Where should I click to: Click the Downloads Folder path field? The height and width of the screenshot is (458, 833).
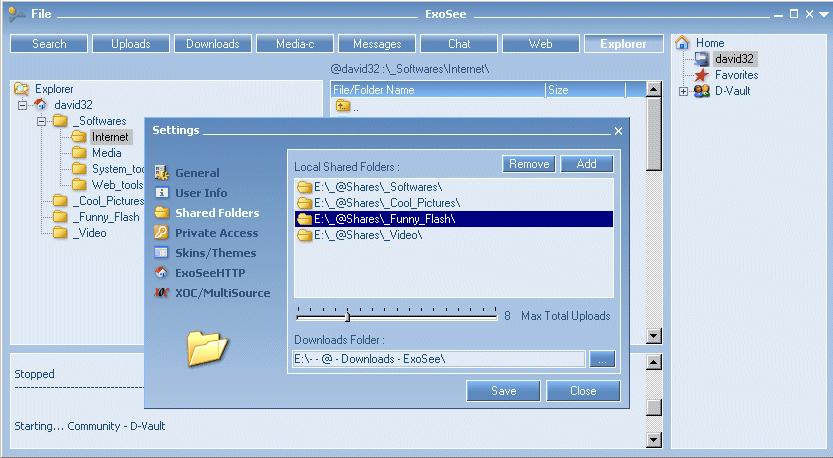pyautogui.click(x=438, y=359)
